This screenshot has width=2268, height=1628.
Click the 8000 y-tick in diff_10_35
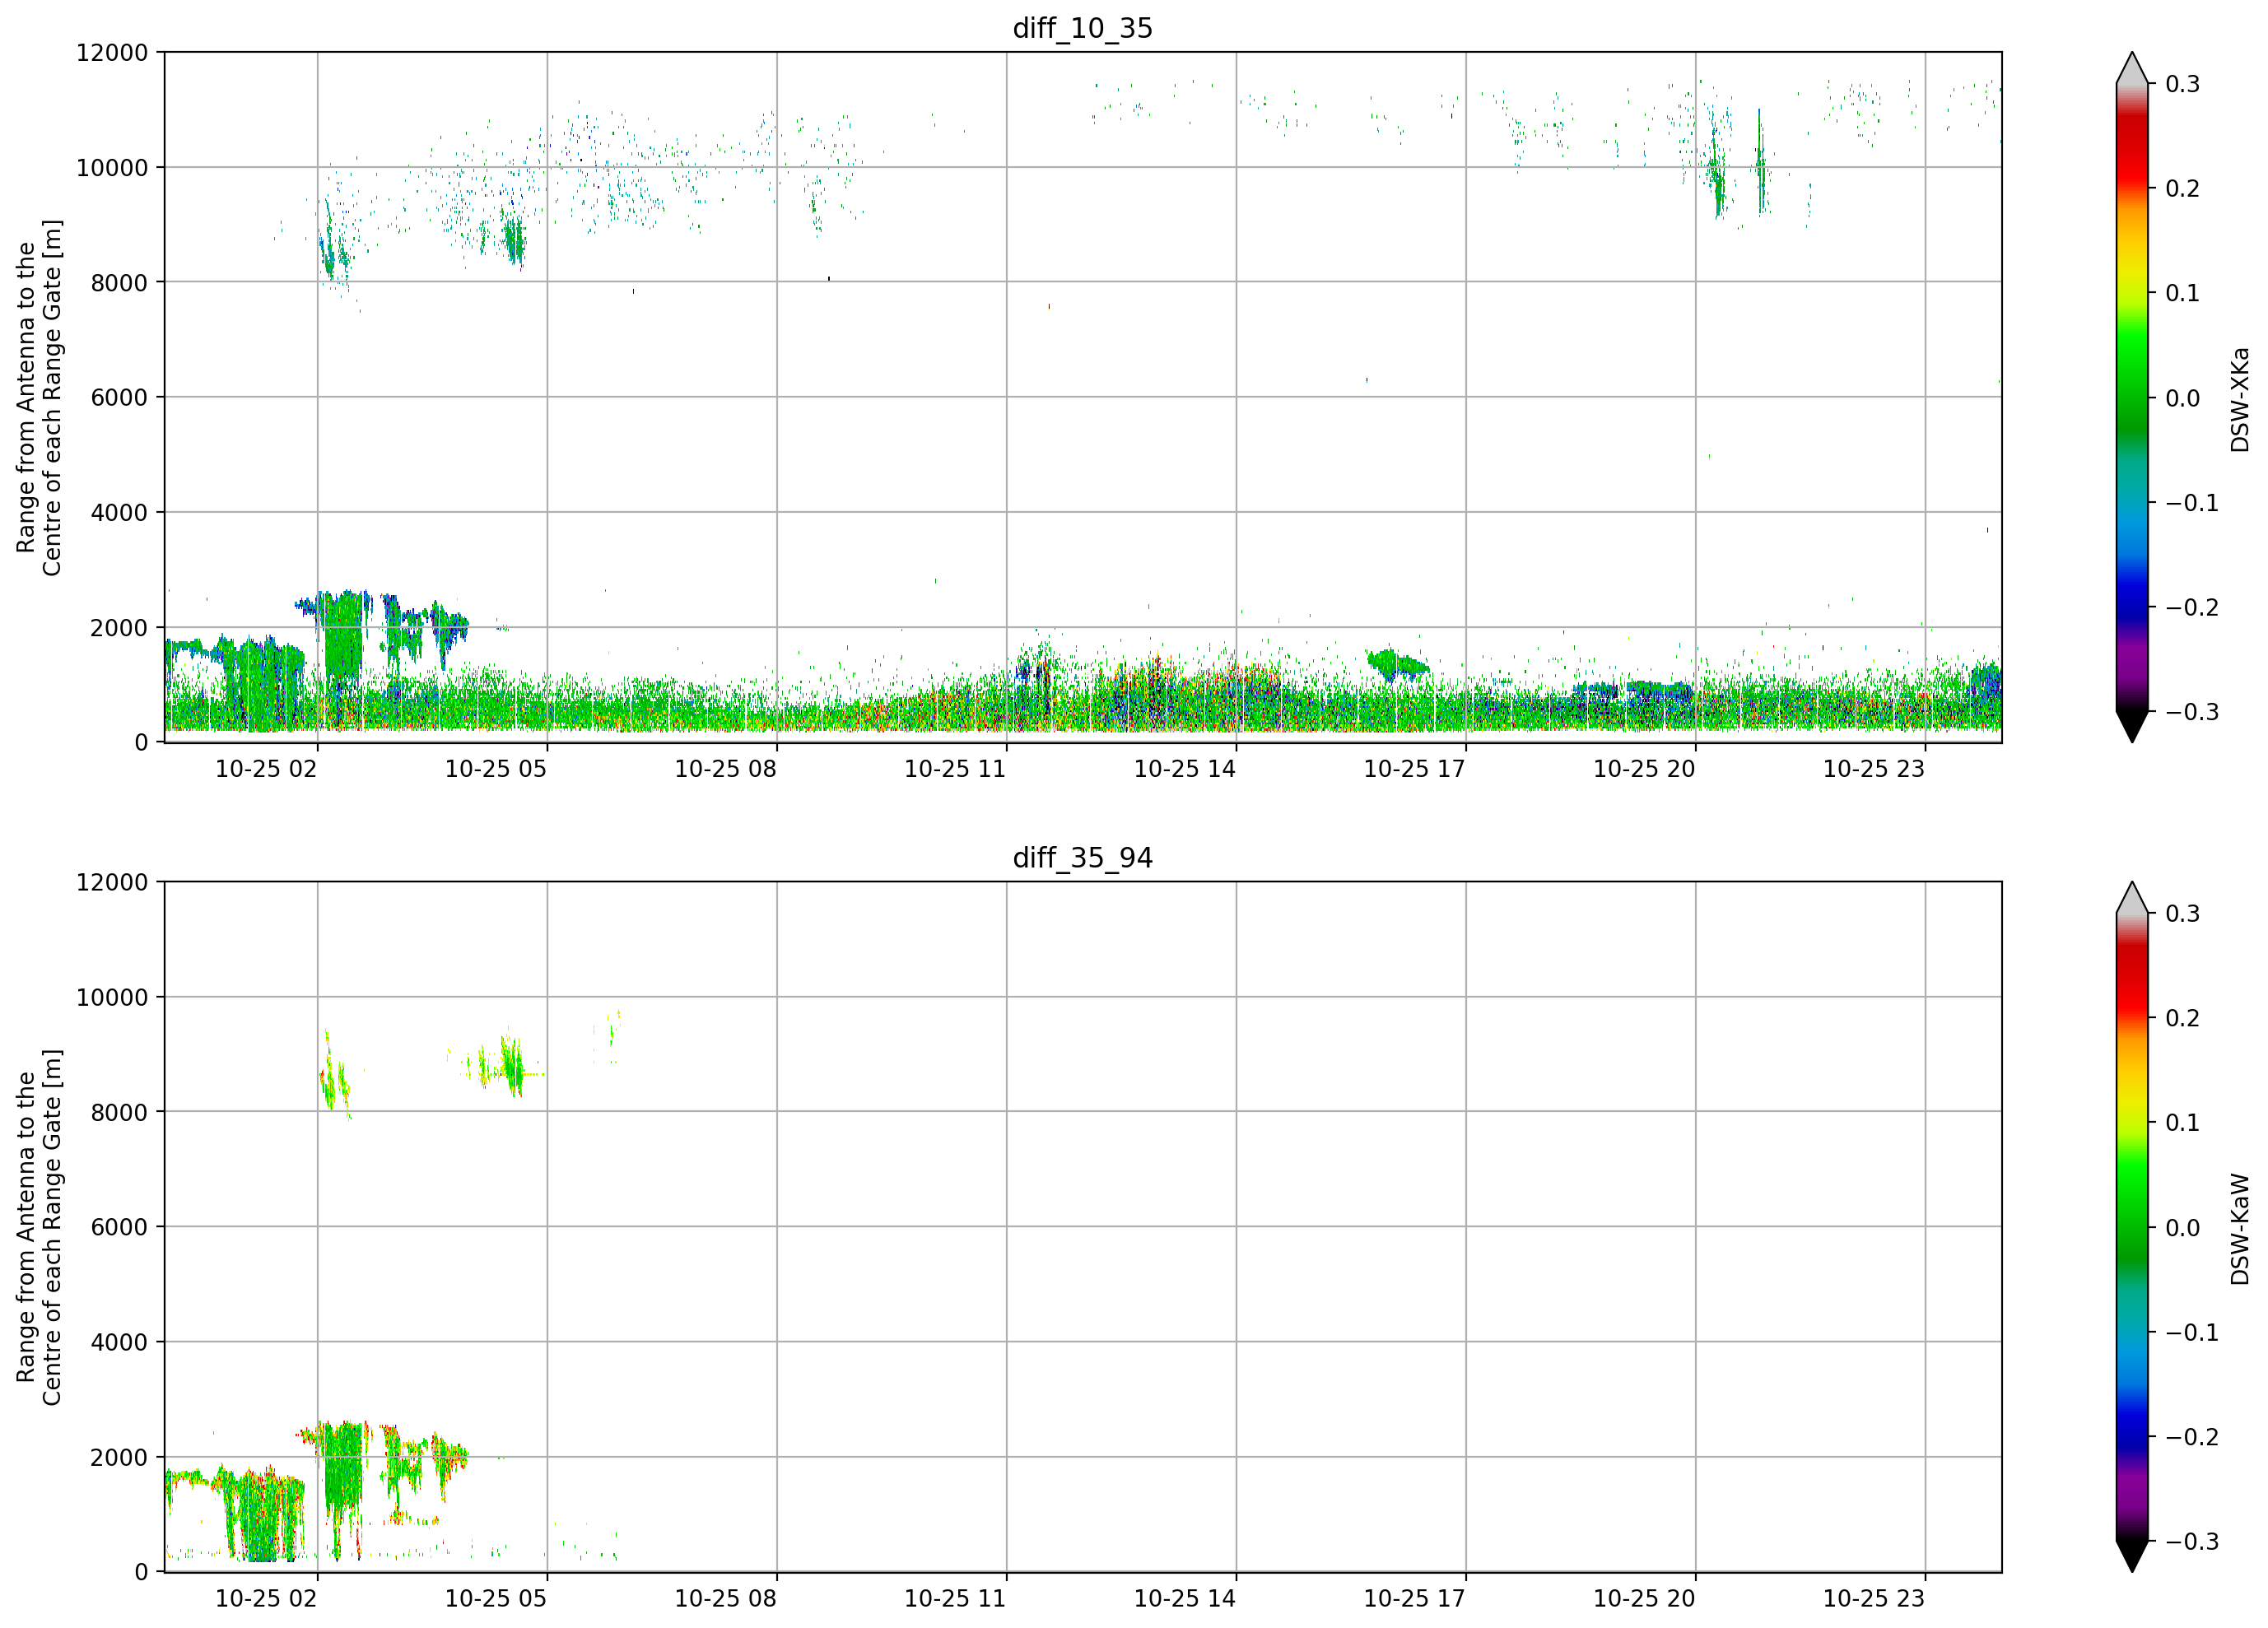pos(119,283)
